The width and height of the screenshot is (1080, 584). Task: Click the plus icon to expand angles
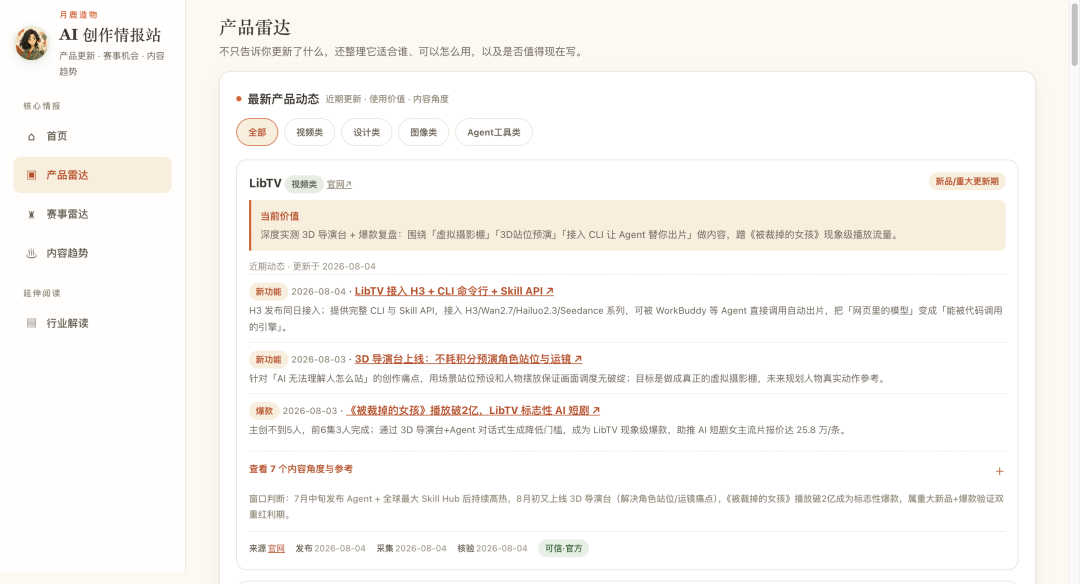click(999, 471)
